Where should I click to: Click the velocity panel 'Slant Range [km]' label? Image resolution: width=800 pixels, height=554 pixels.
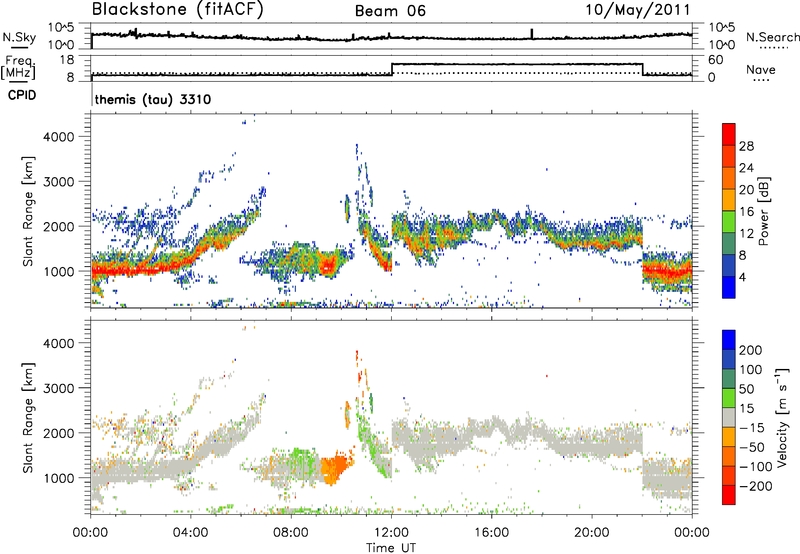click(28, 417)
